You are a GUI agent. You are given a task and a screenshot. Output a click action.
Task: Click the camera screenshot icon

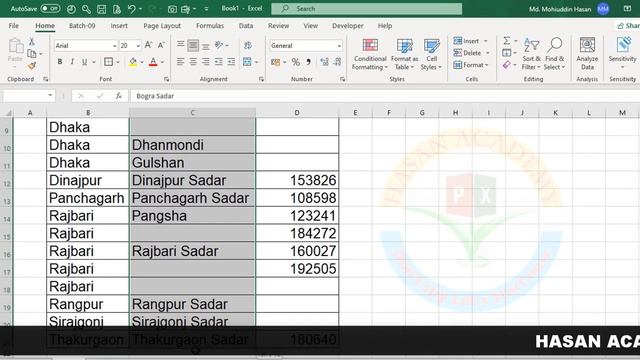pos(172,9)
